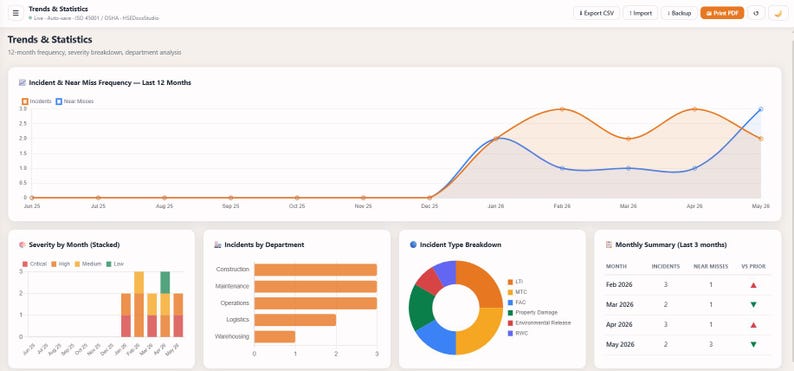Toggle the LTI legend entry
The image size is (794, 371).
(514, 281)
